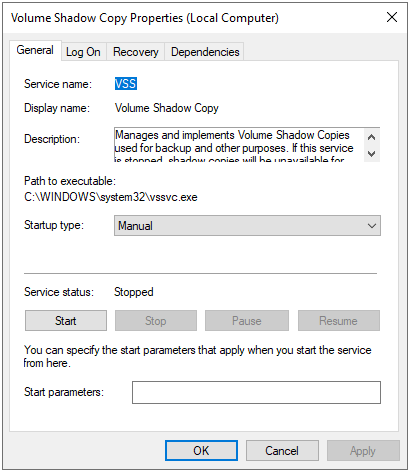Click the up arrow in Description scrollbar
The height and width of the screenshot is (472, 410).
tap(372, 137)
